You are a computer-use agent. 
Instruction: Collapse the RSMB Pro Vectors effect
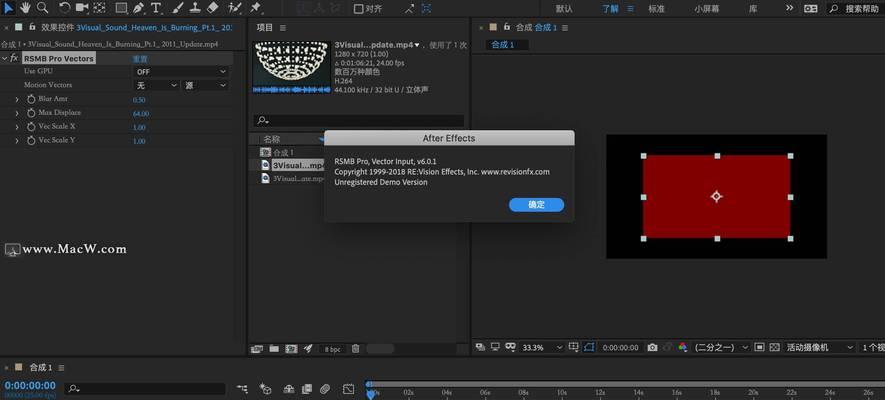coord(5,58)
